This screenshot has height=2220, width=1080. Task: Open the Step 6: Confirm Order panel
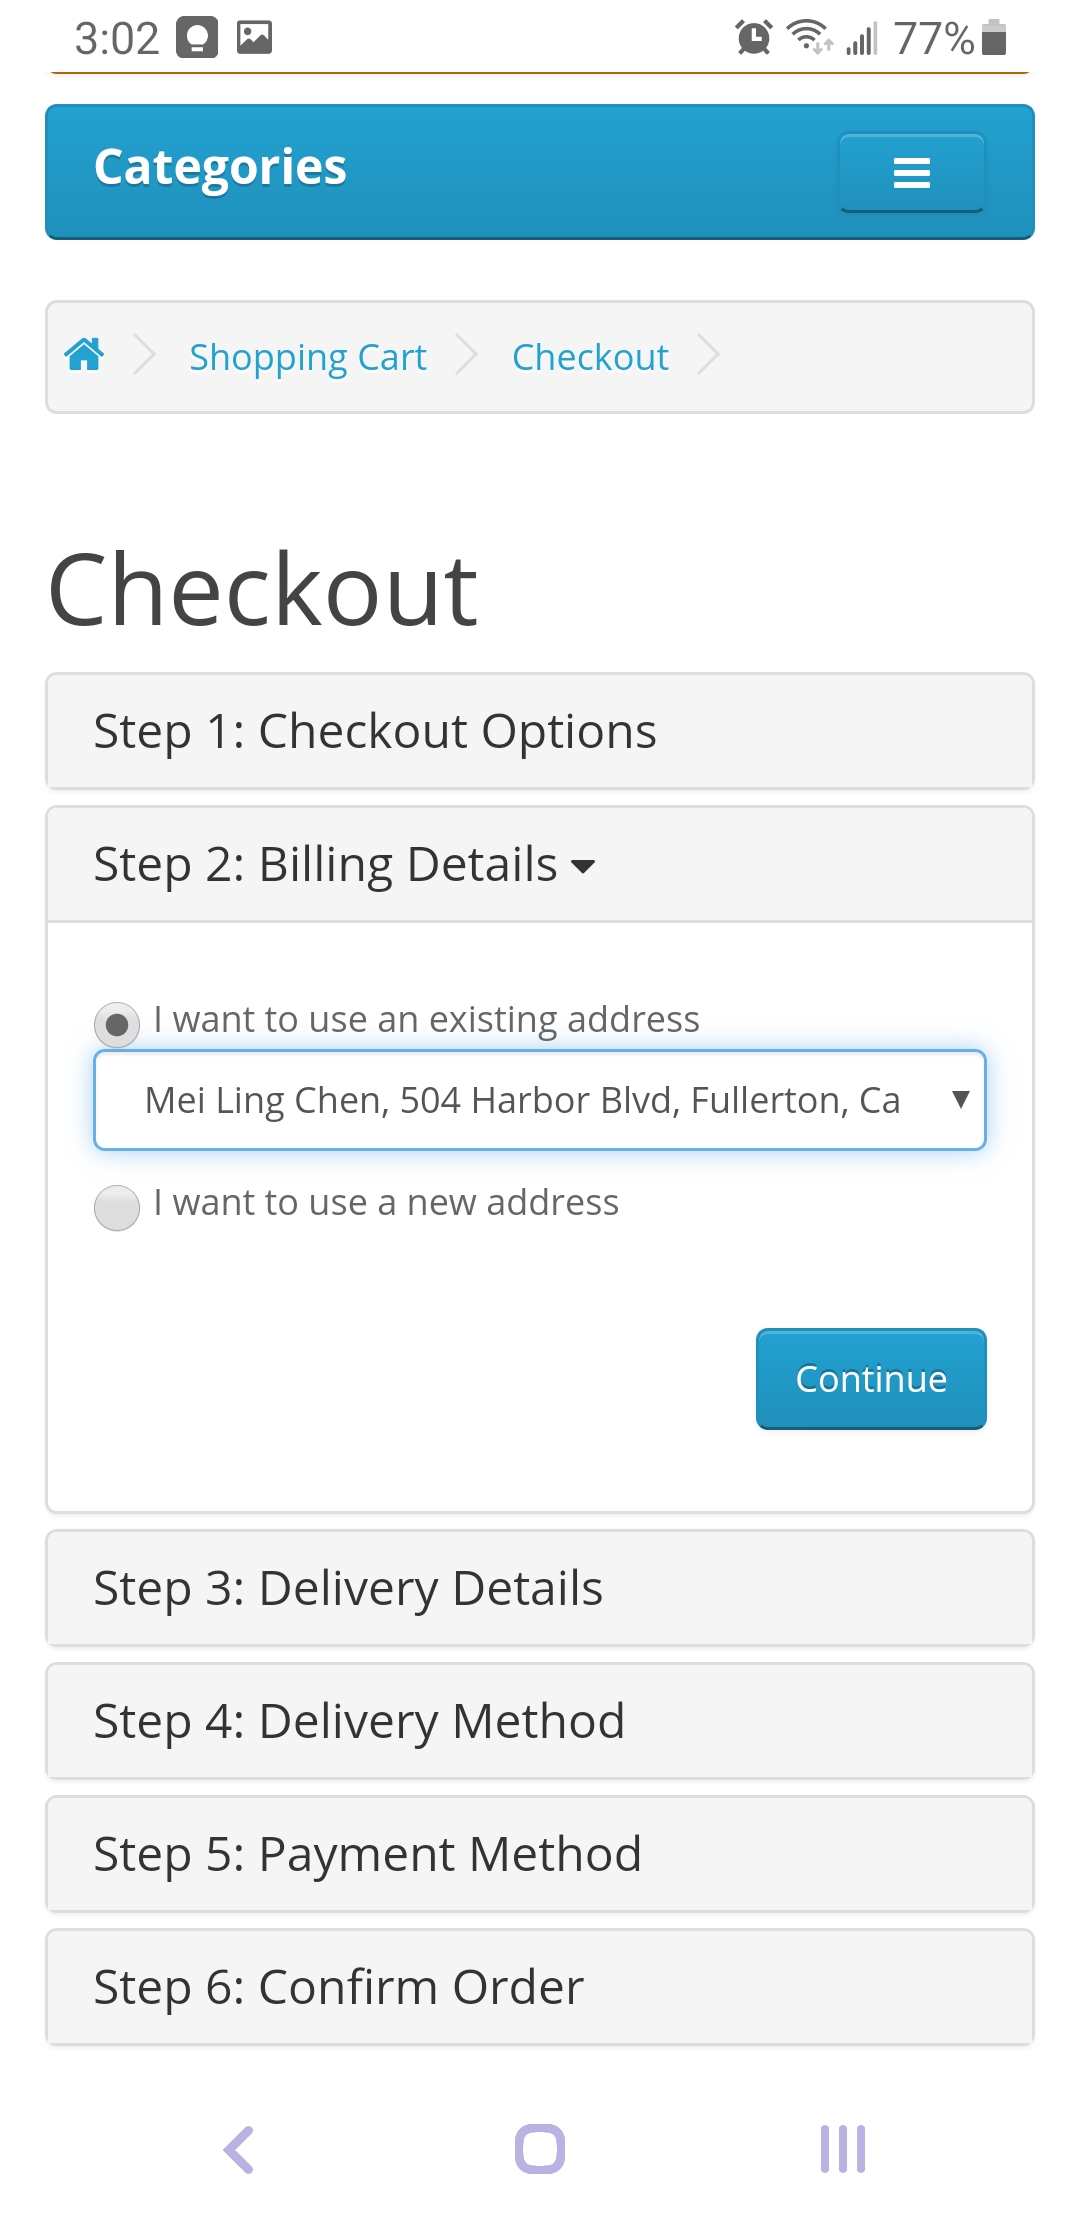(x=540, y=1987)
